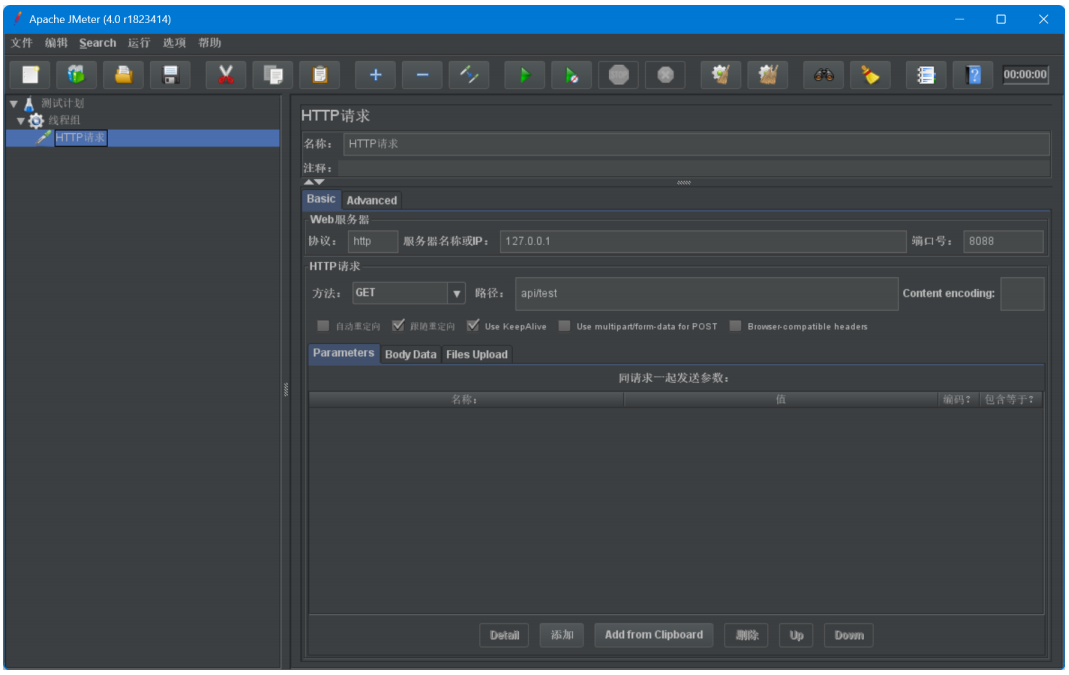Switch to the Advanced tab
The image size is (1069, 675).
(x=372, y=200)
